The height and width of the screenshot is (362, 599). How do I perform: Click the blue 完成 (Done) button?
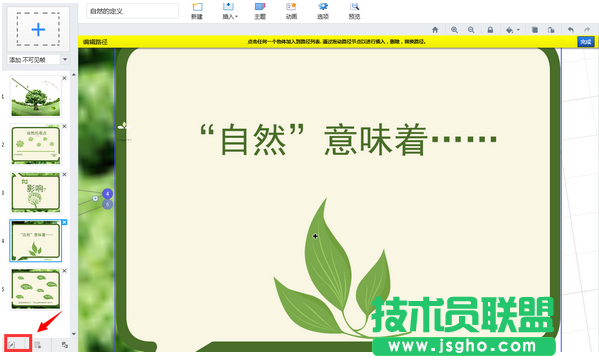click(586, 42)
